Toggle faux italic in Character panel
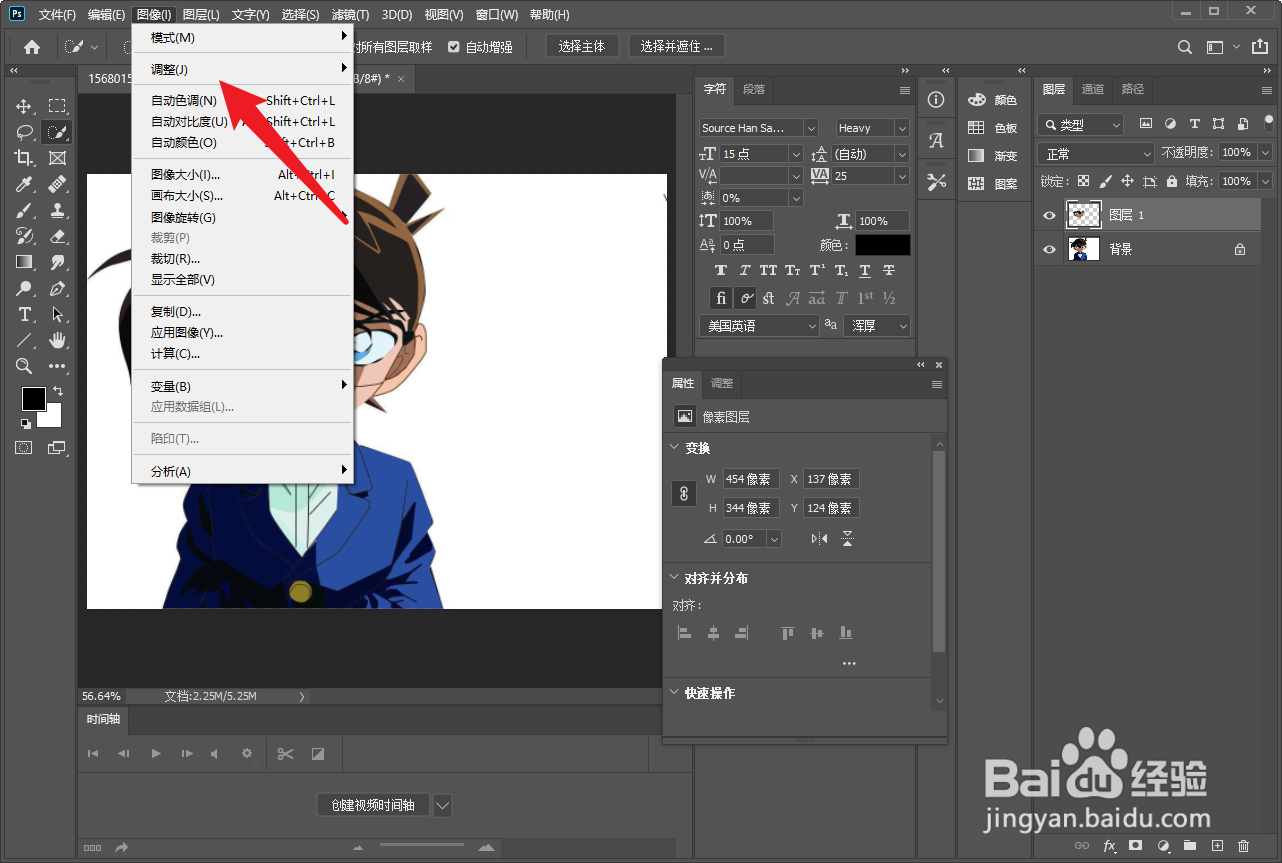This screenshot has width=1282, height=863. [x=745, y=271]
